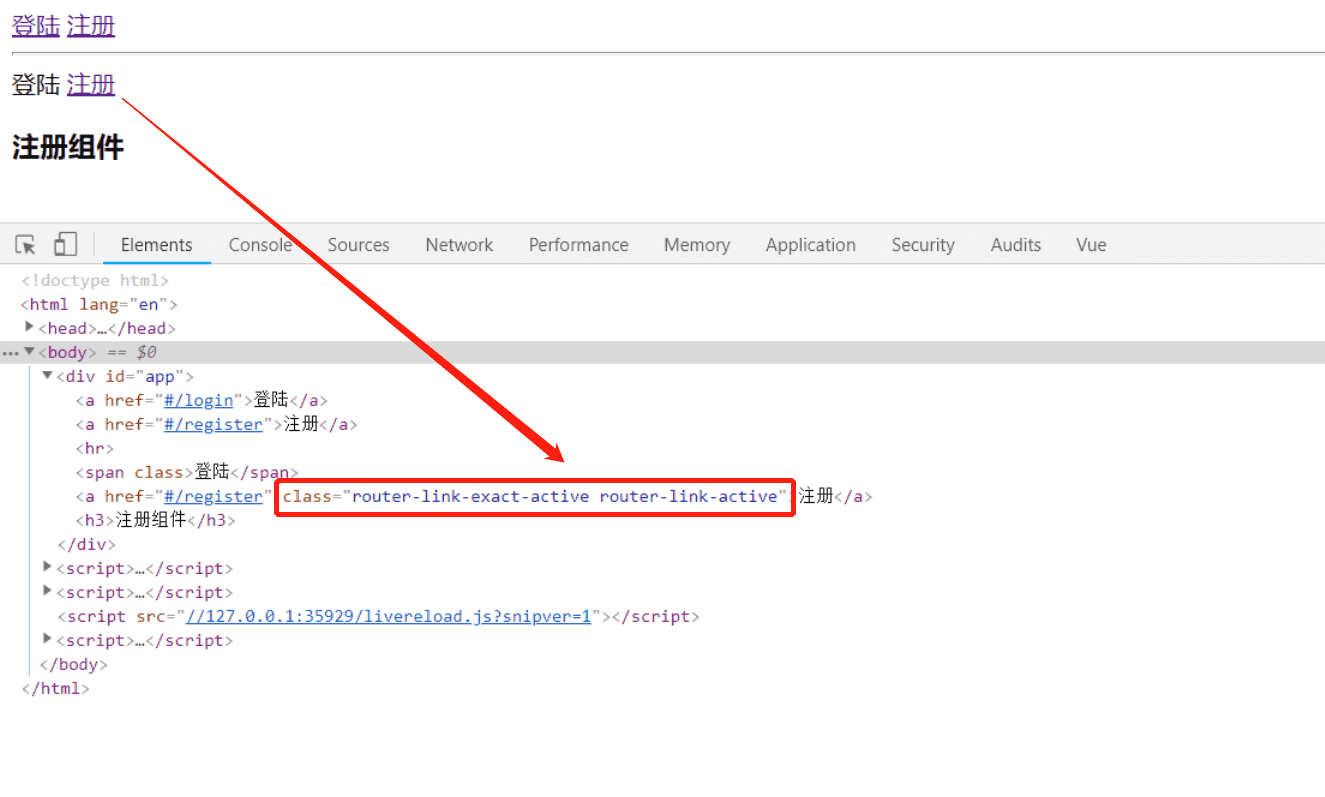Select the html lang="en" node
Image resolution: width=1325 pixels, height=797 pixels.
(x=99, y=304)
